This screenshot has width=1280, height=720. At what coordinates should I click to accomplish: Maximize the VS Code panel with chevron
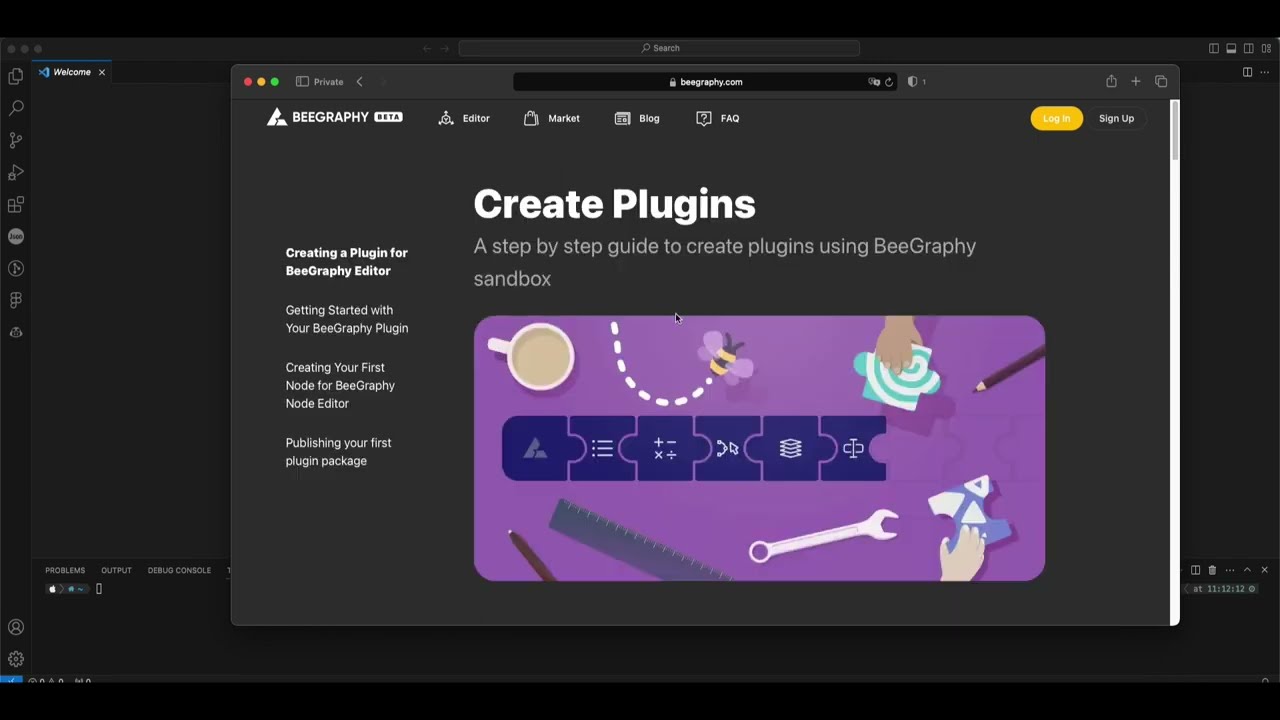(x=1247, y=570)
